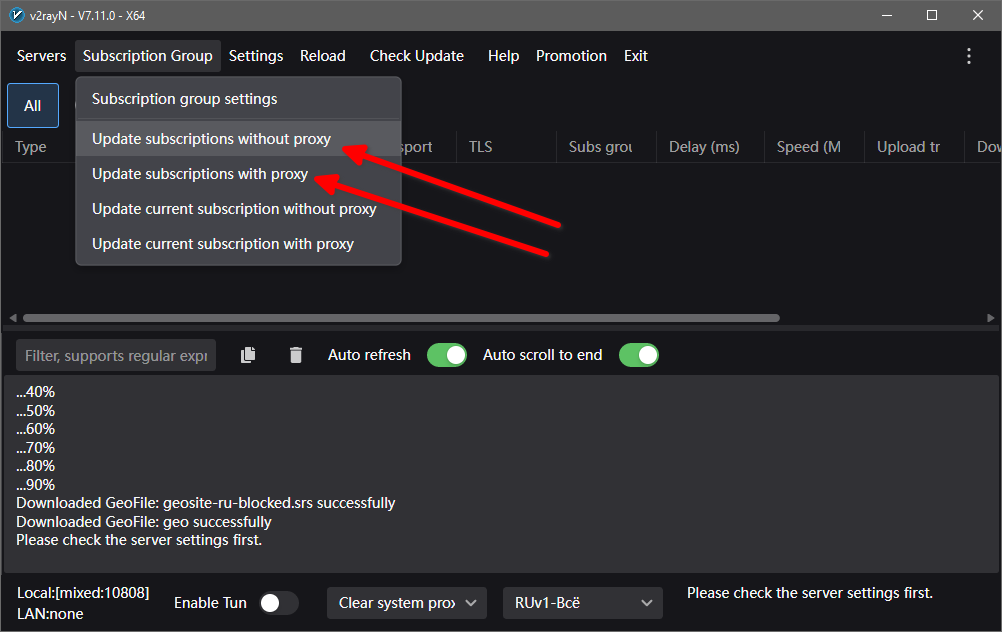
Task: Maximize the v2rayN window
Action: [932, 15]
